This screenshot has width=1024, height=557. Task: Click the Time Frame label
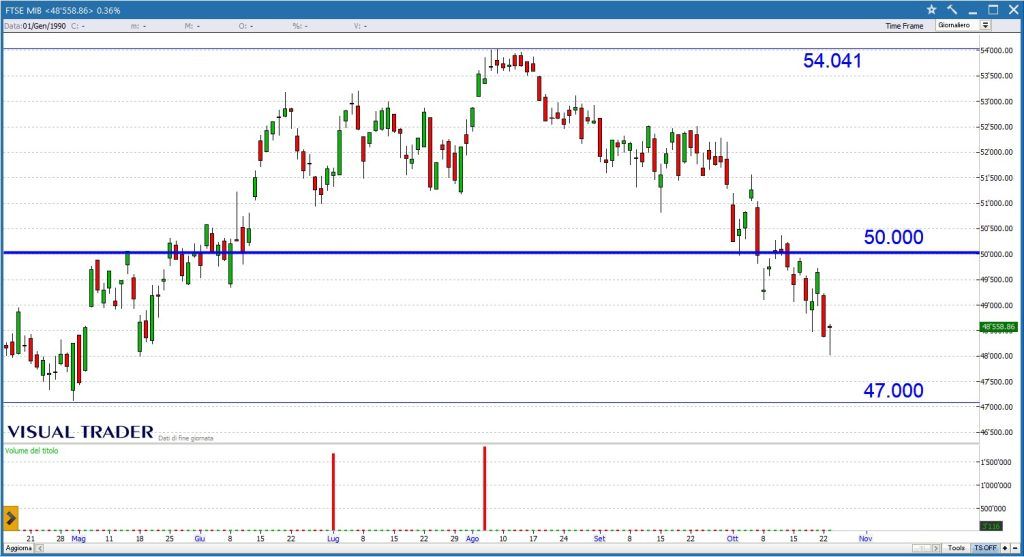click(904, 26)
